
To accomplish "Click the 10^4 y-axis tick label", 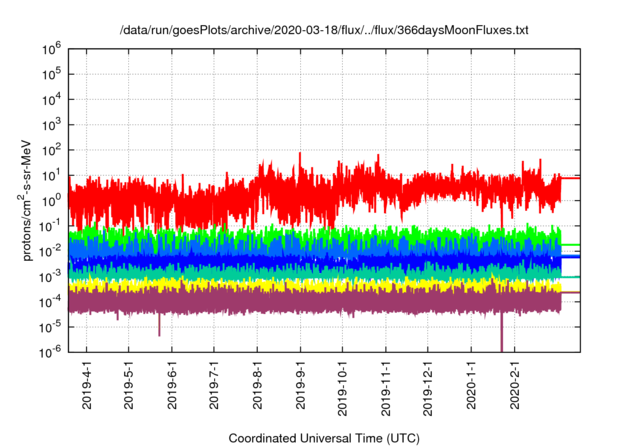I will click(x=51, y=100).
